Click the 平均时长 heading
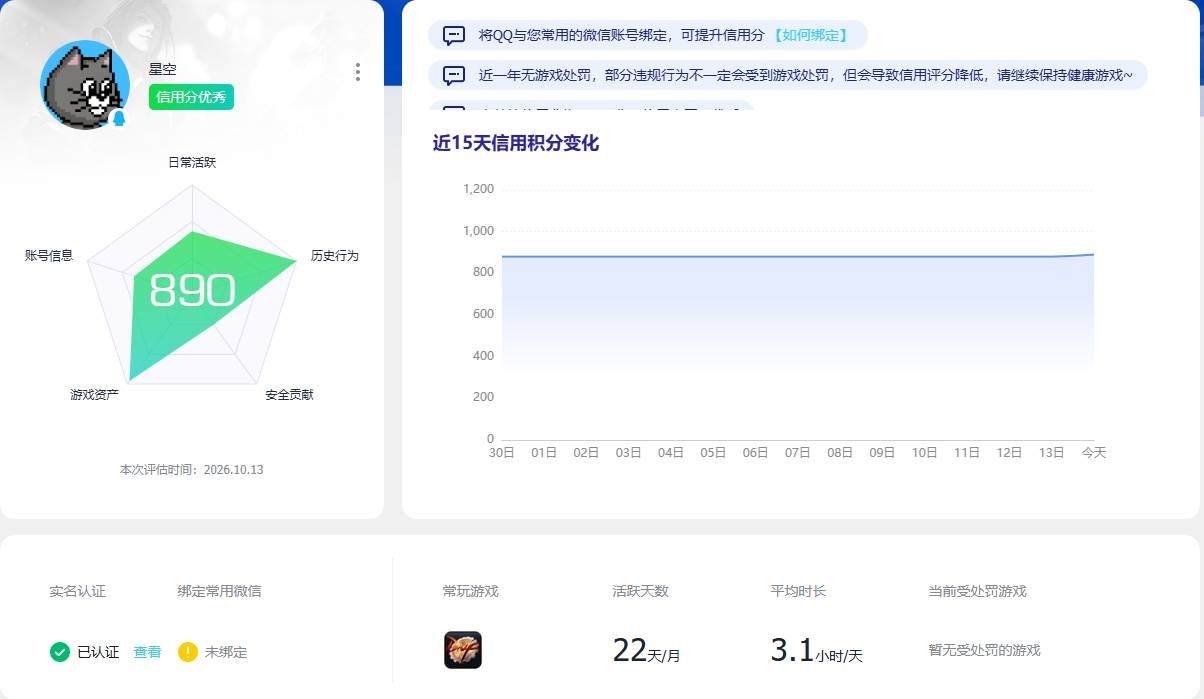 [798, 591]
